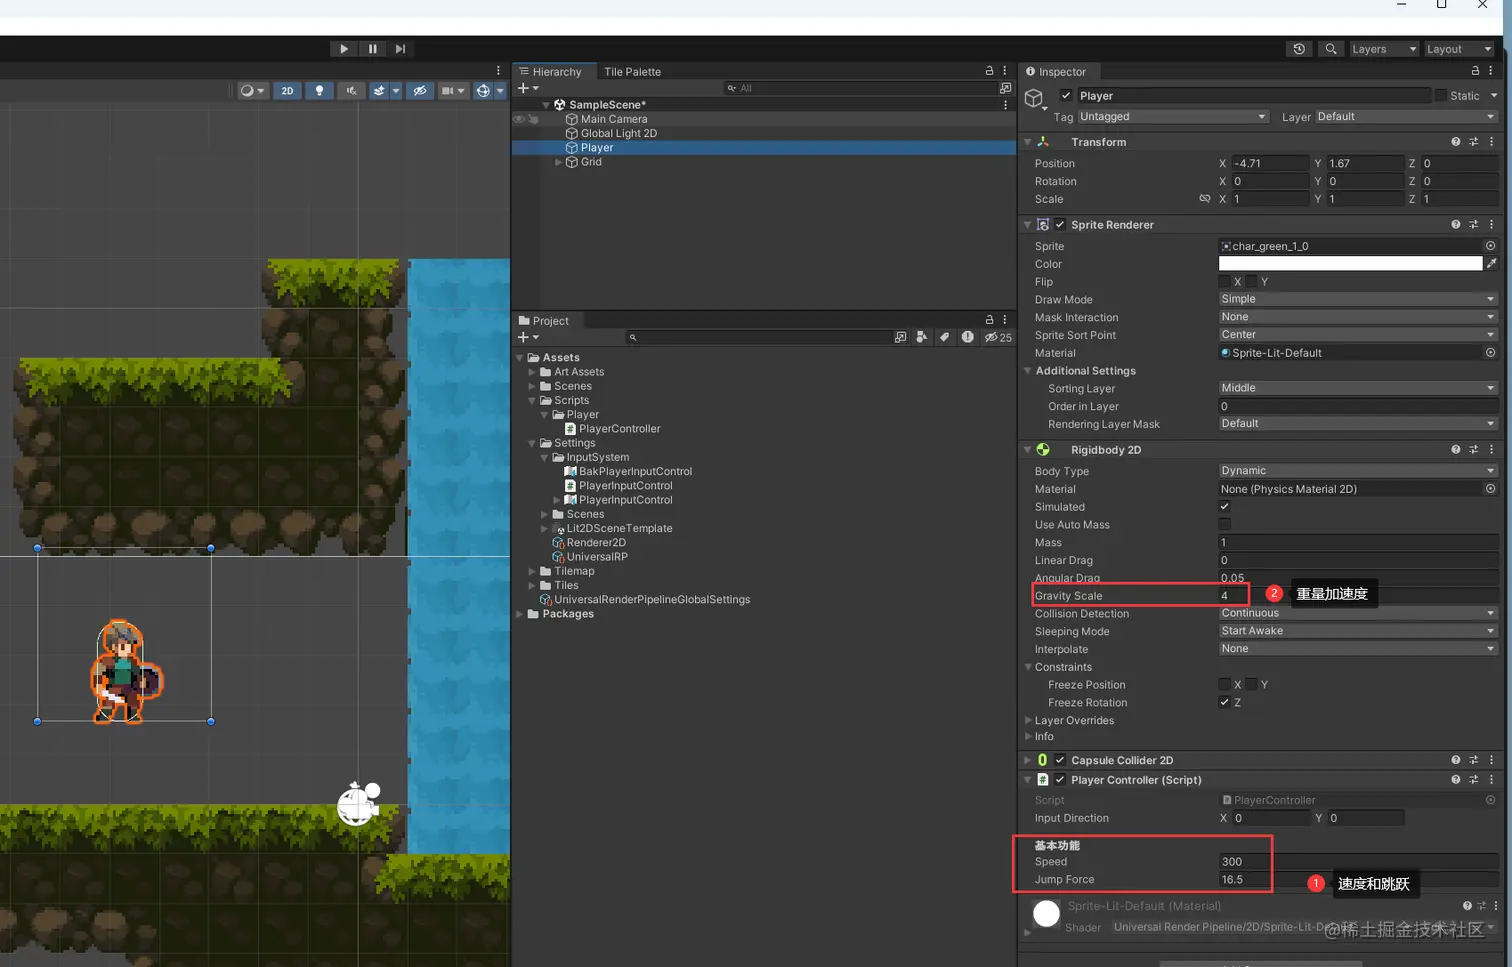
Task: Toggle the Simulated checkbox
Action: point(1224,507)
